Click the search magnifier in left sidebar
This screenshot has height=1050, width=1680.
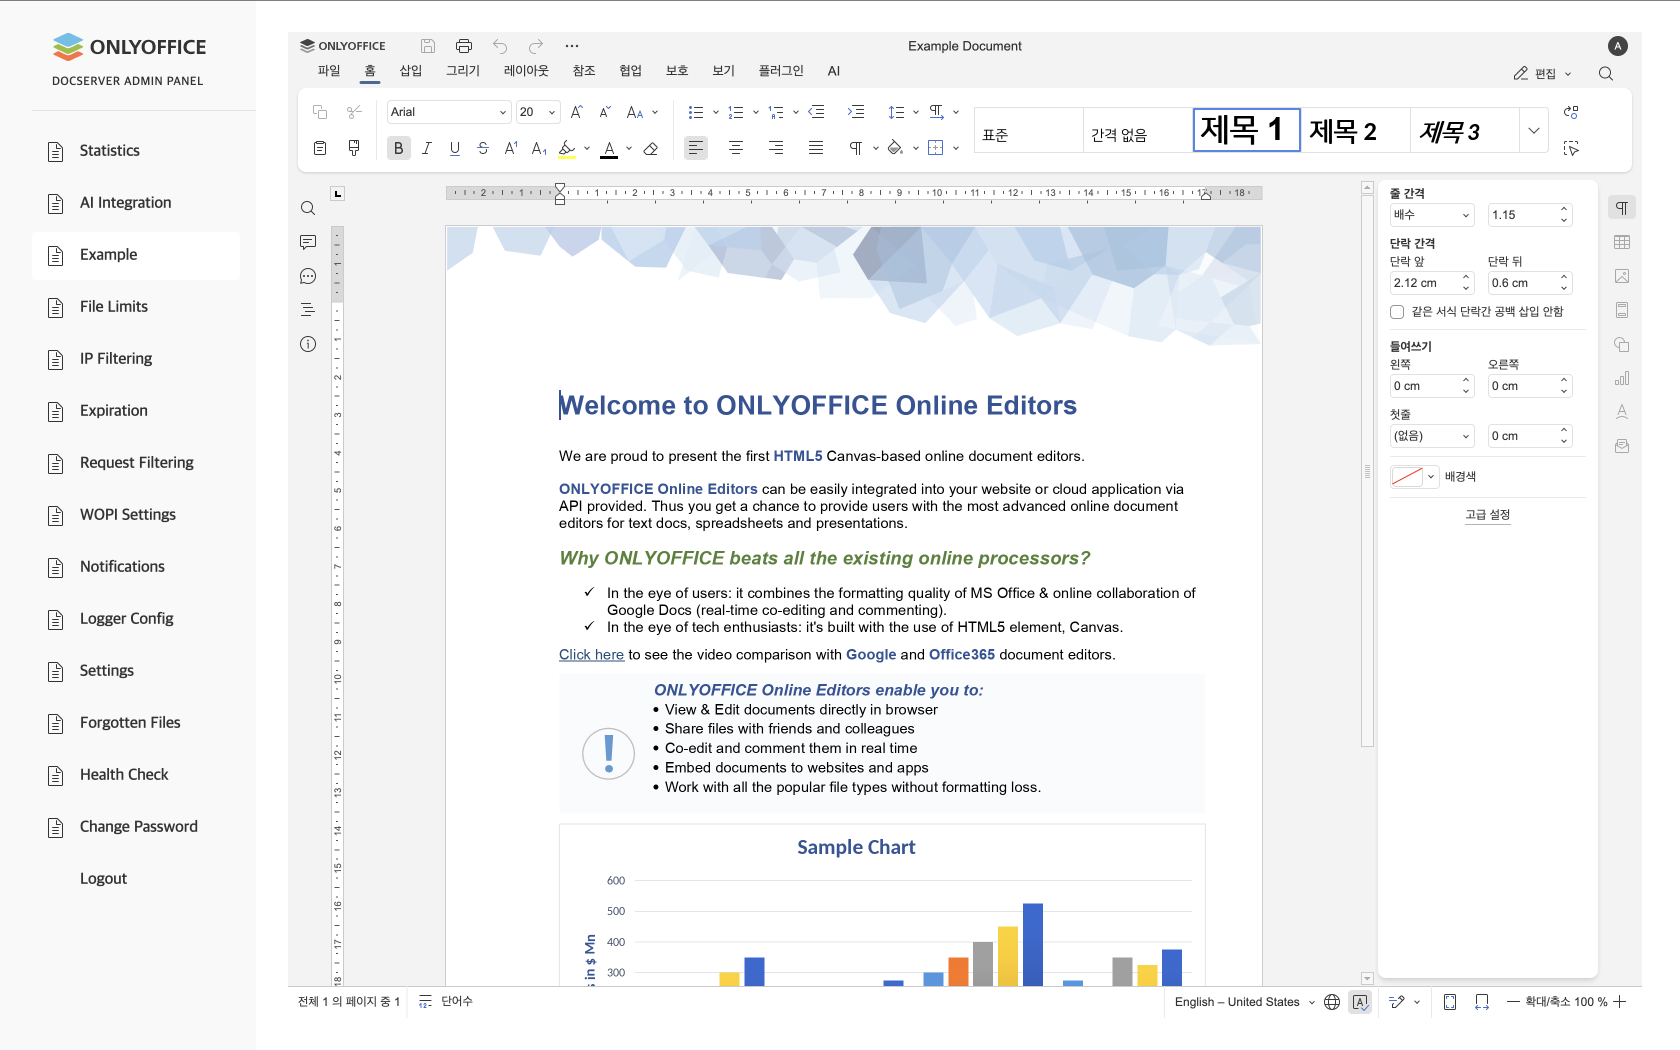point(308,208)
